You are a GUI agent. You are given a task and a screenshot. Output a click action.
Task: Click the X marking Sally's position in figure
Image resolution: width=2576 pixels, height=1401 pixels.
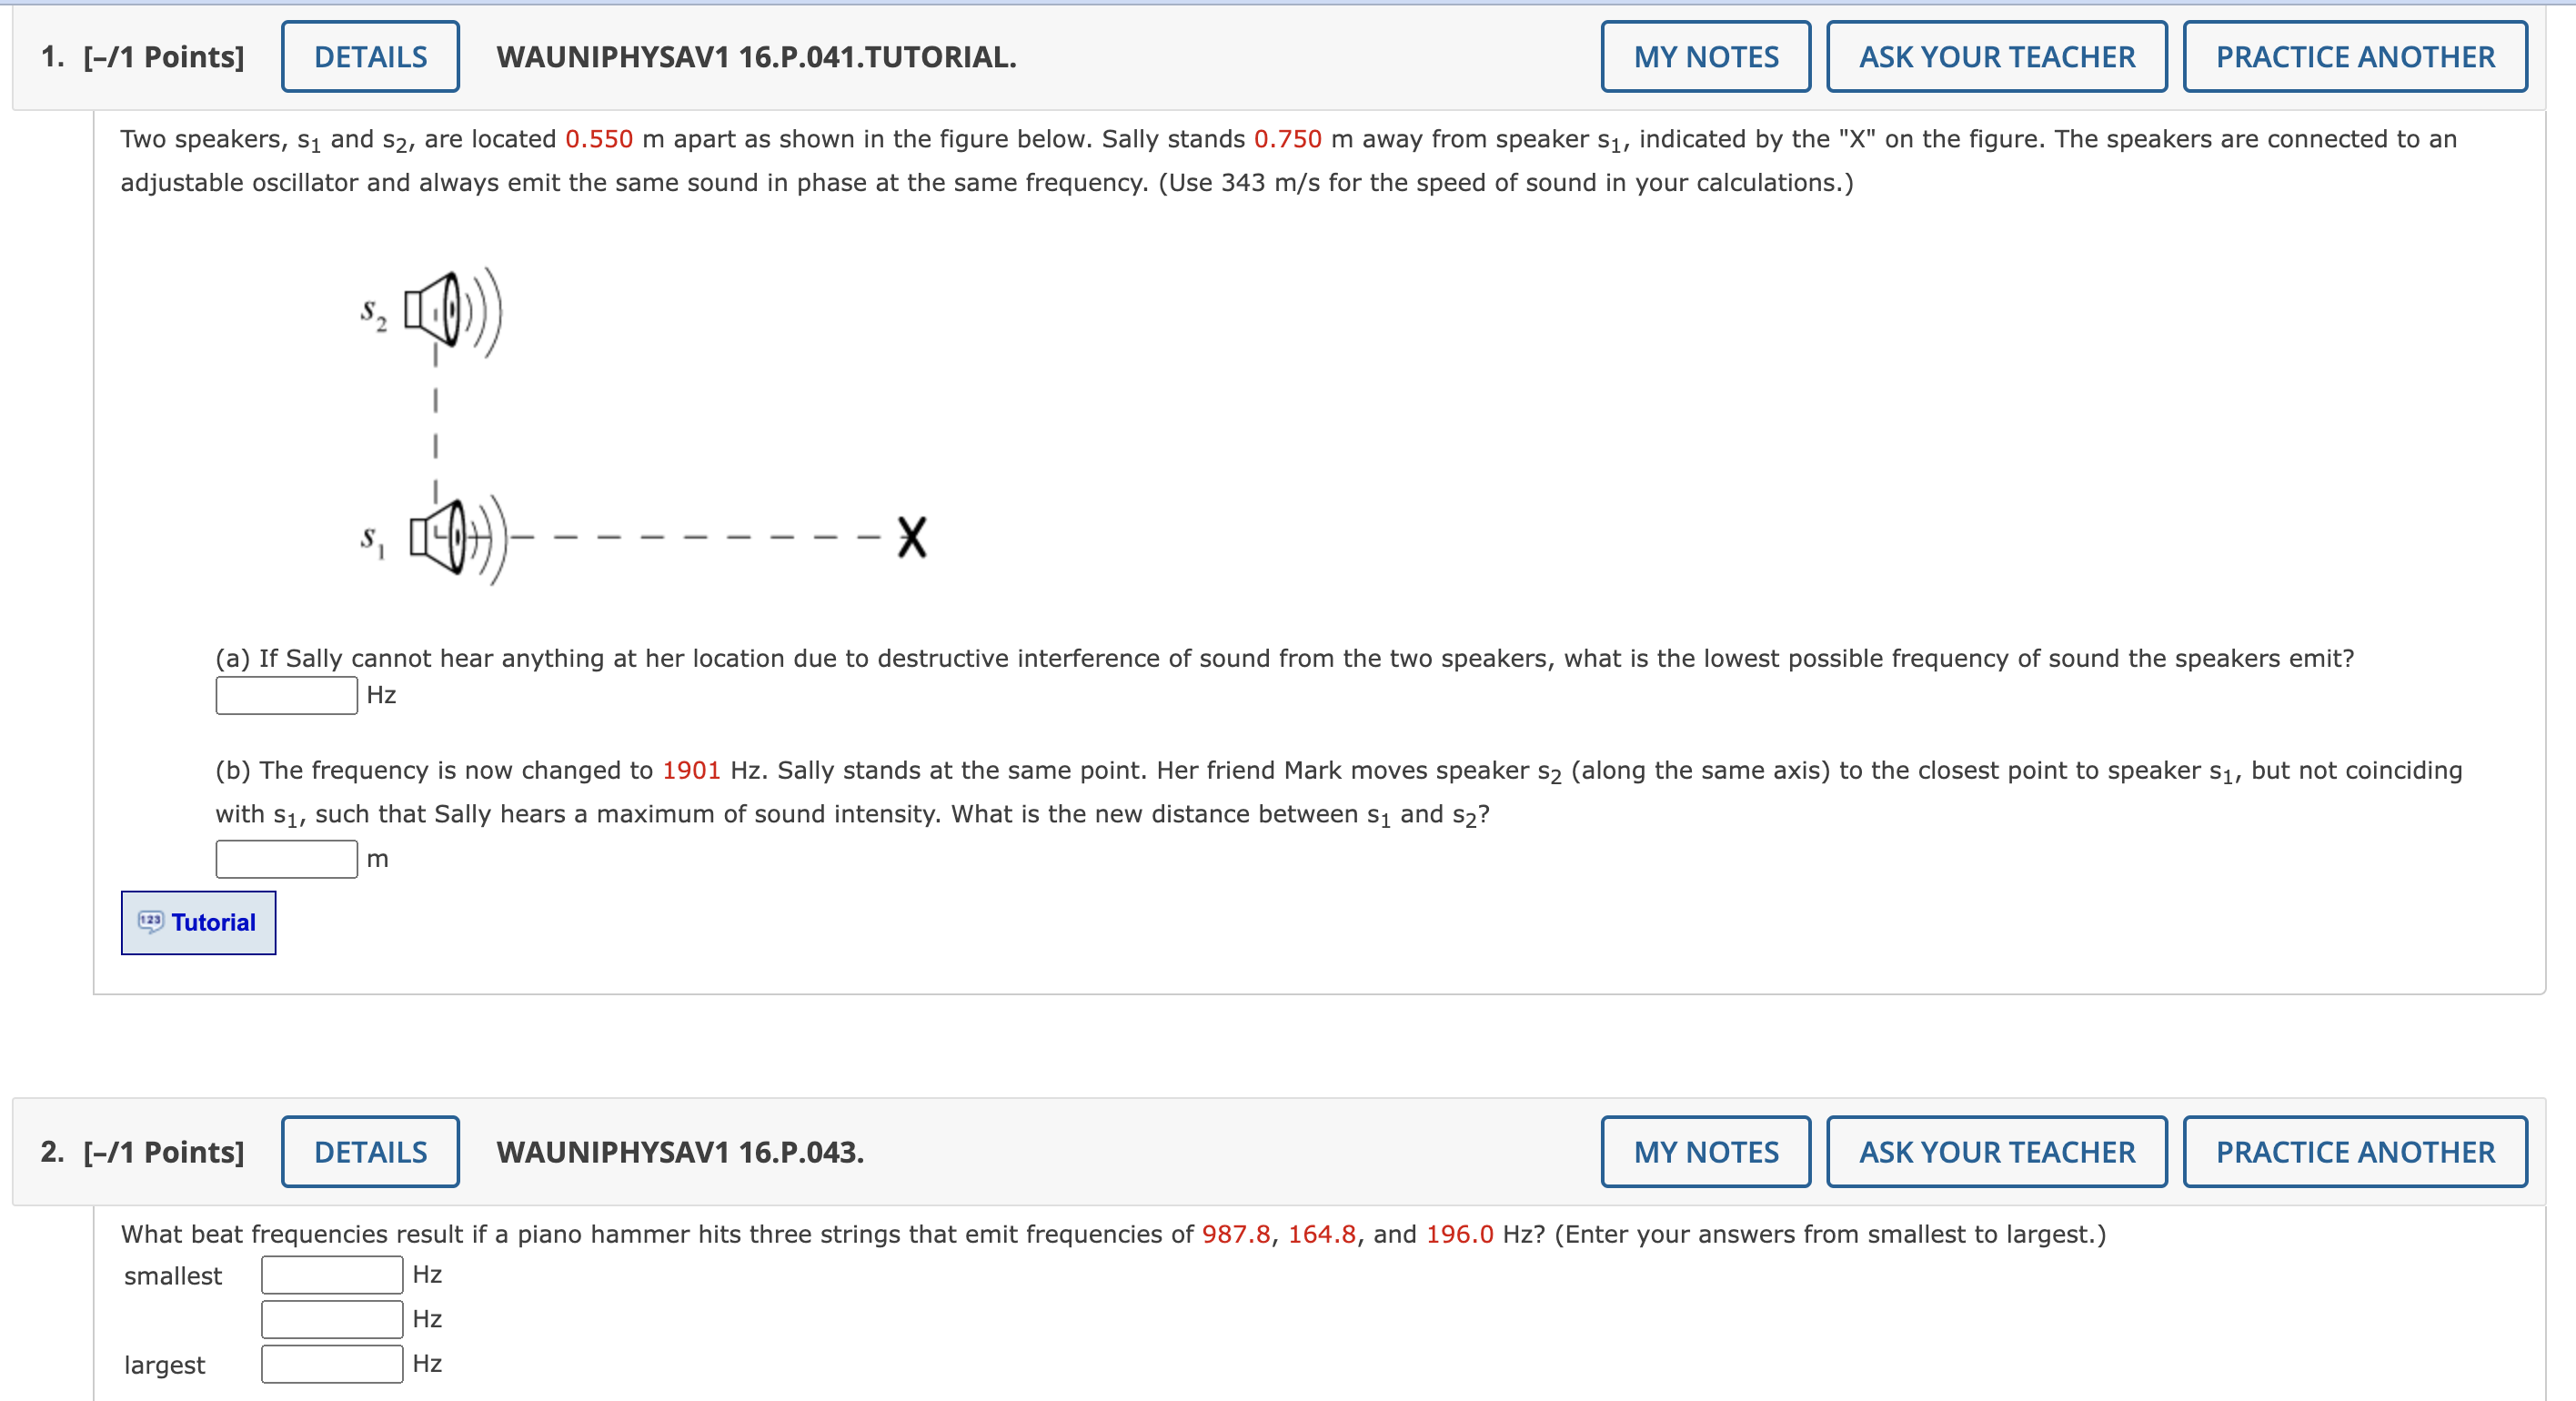[911, 539]
